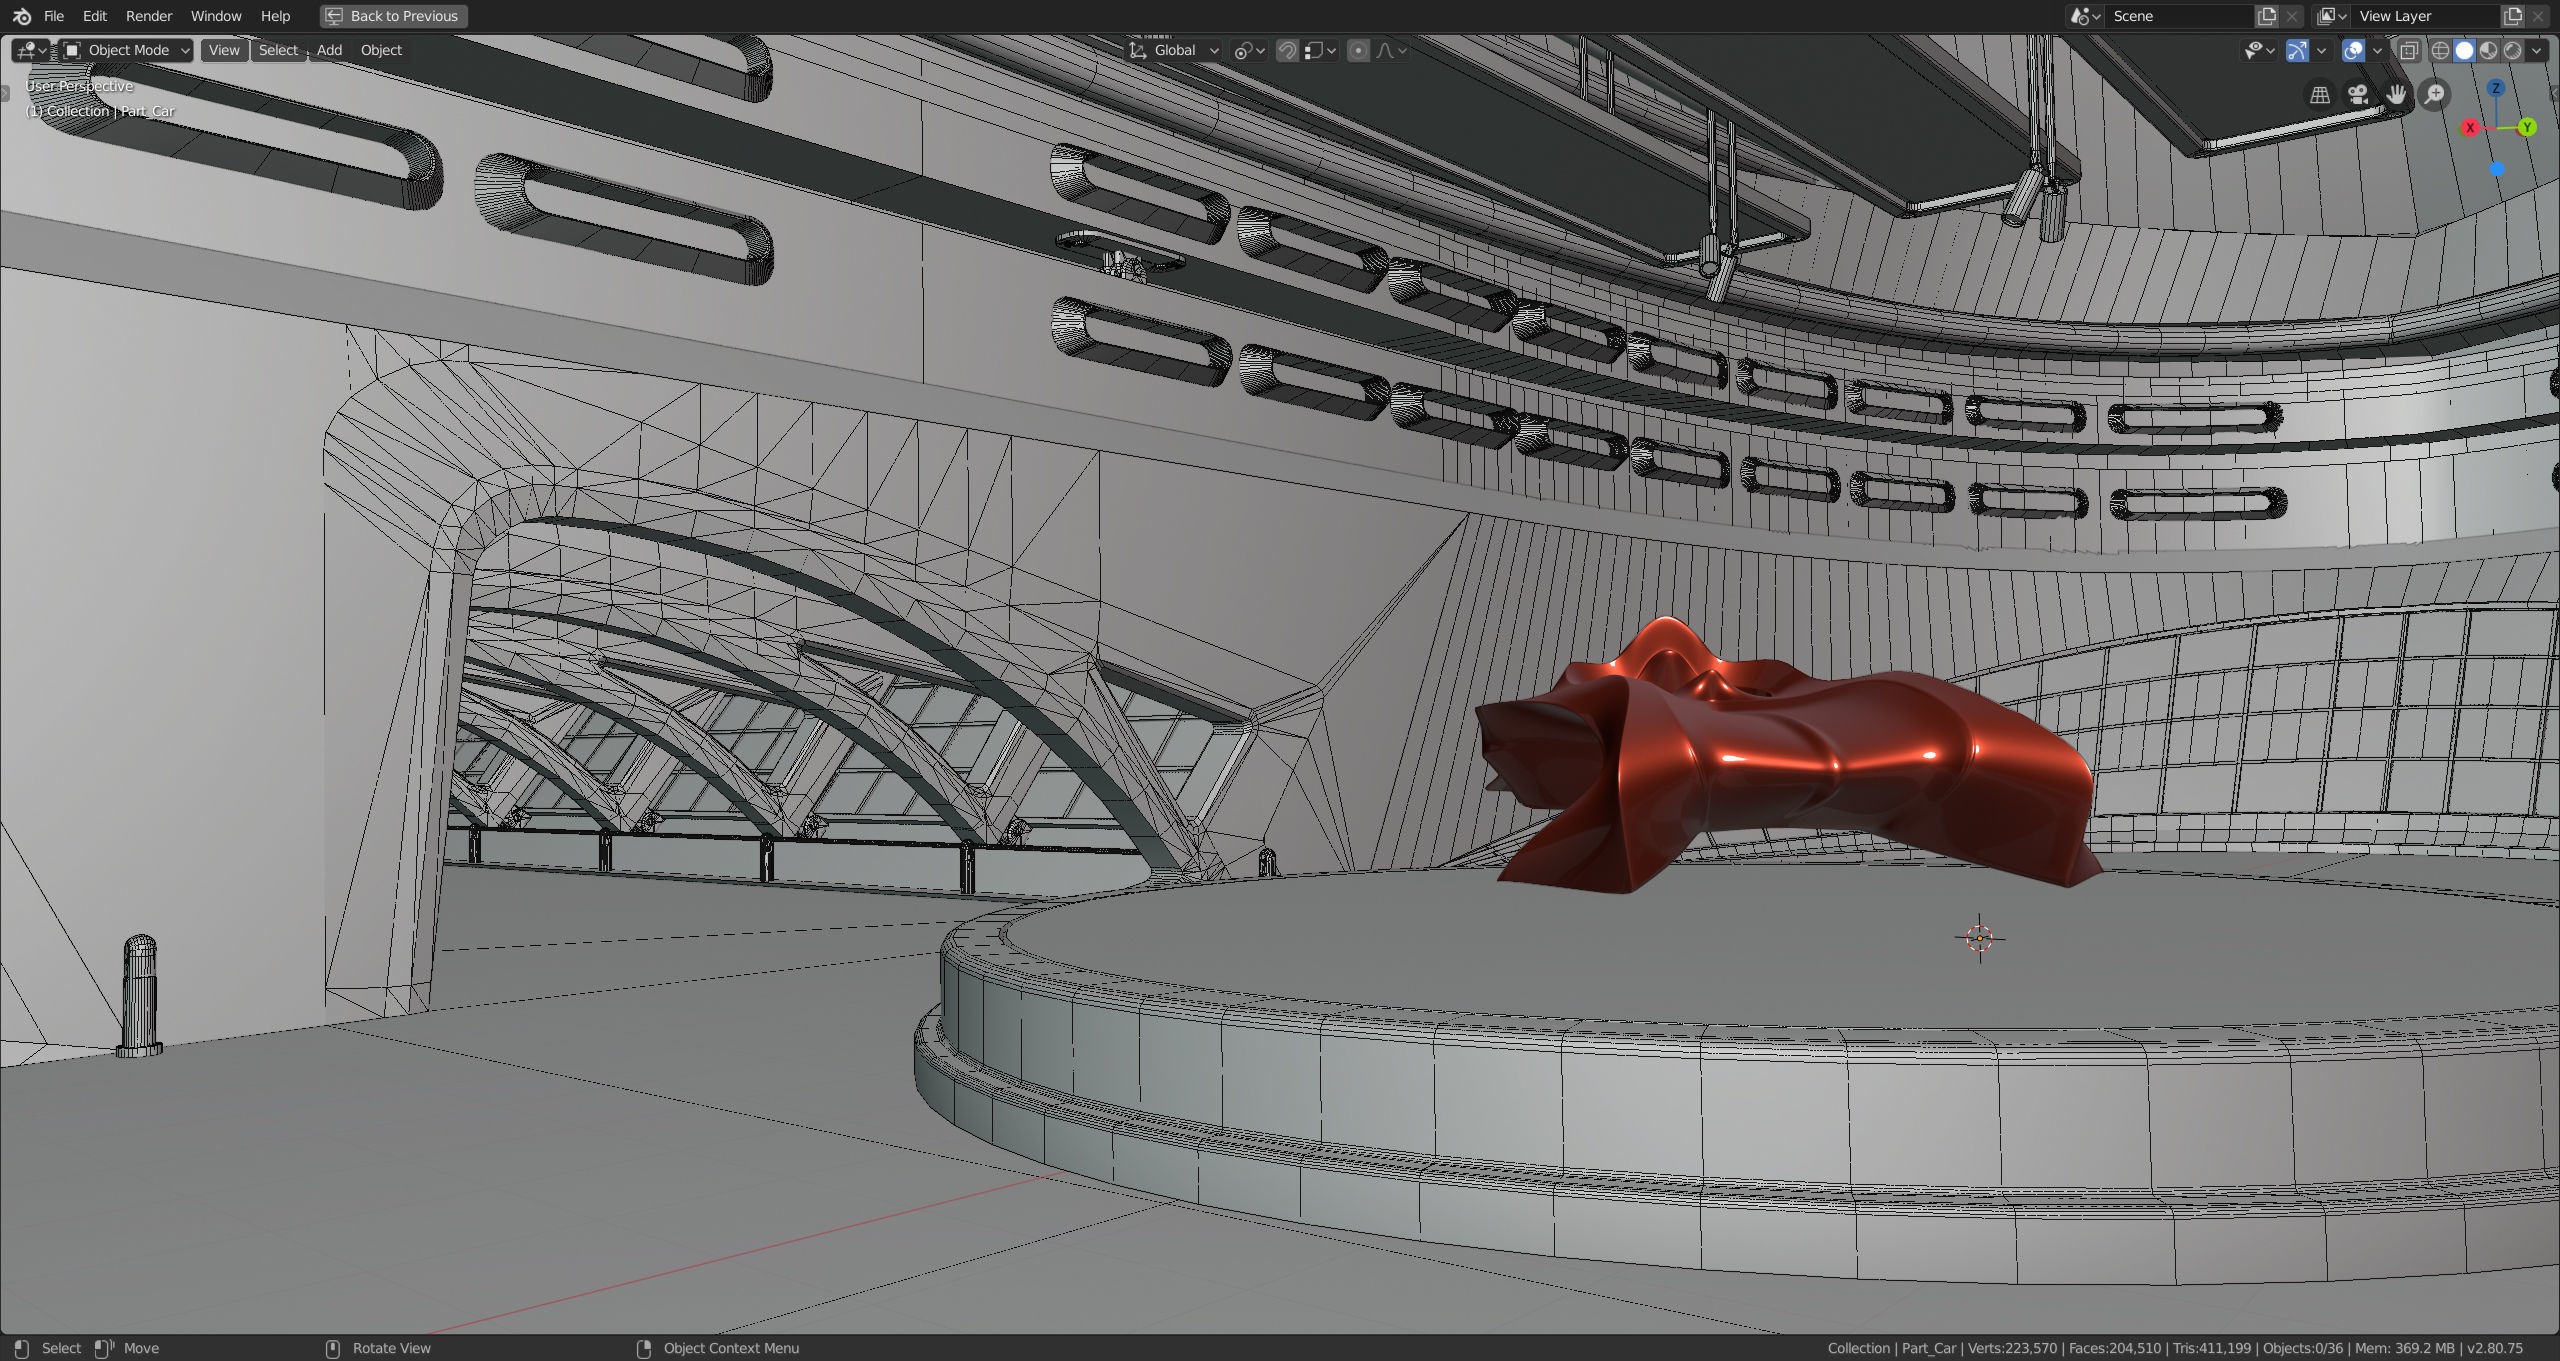Switch to wireframe viewport shading
Image resolution: width=2560 pixels, height=1361 pixels.
click(x=2440, y=50)
